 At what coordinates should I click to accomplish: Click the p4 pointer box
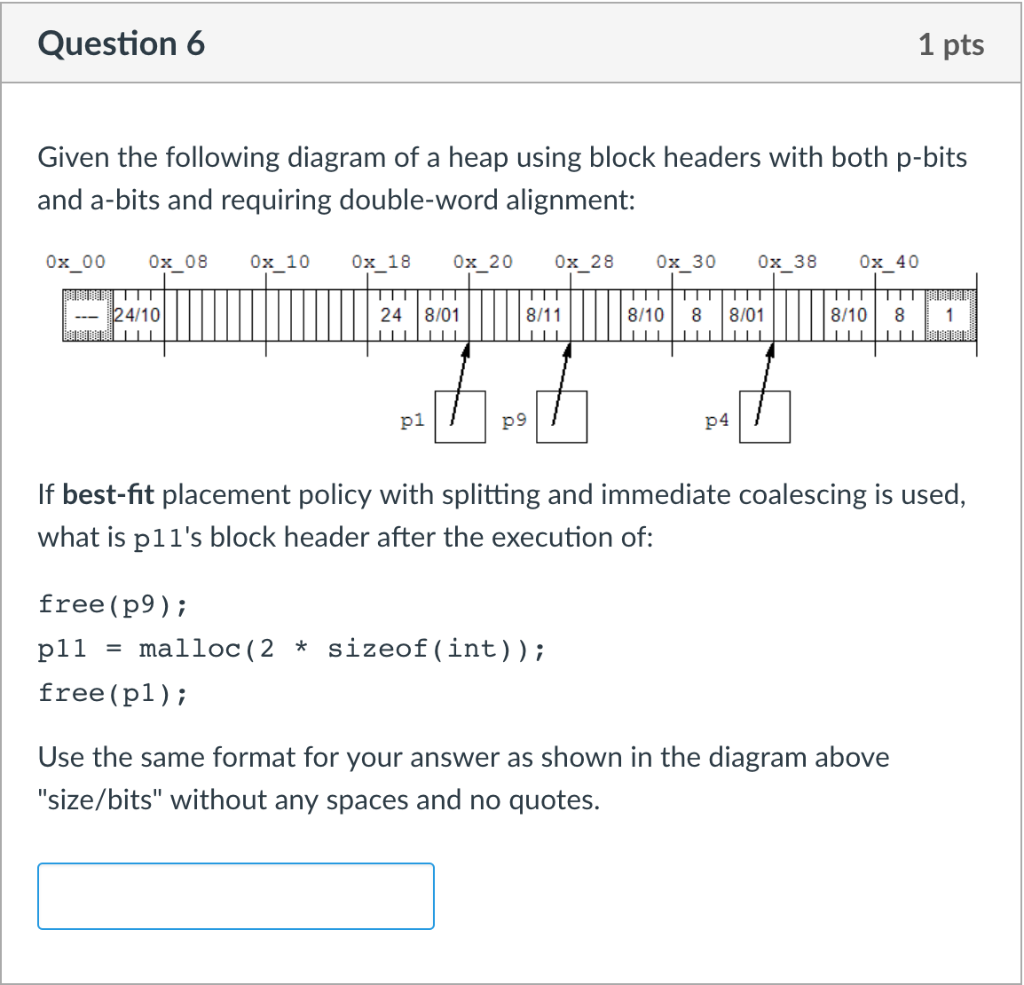tap(765, 416)
